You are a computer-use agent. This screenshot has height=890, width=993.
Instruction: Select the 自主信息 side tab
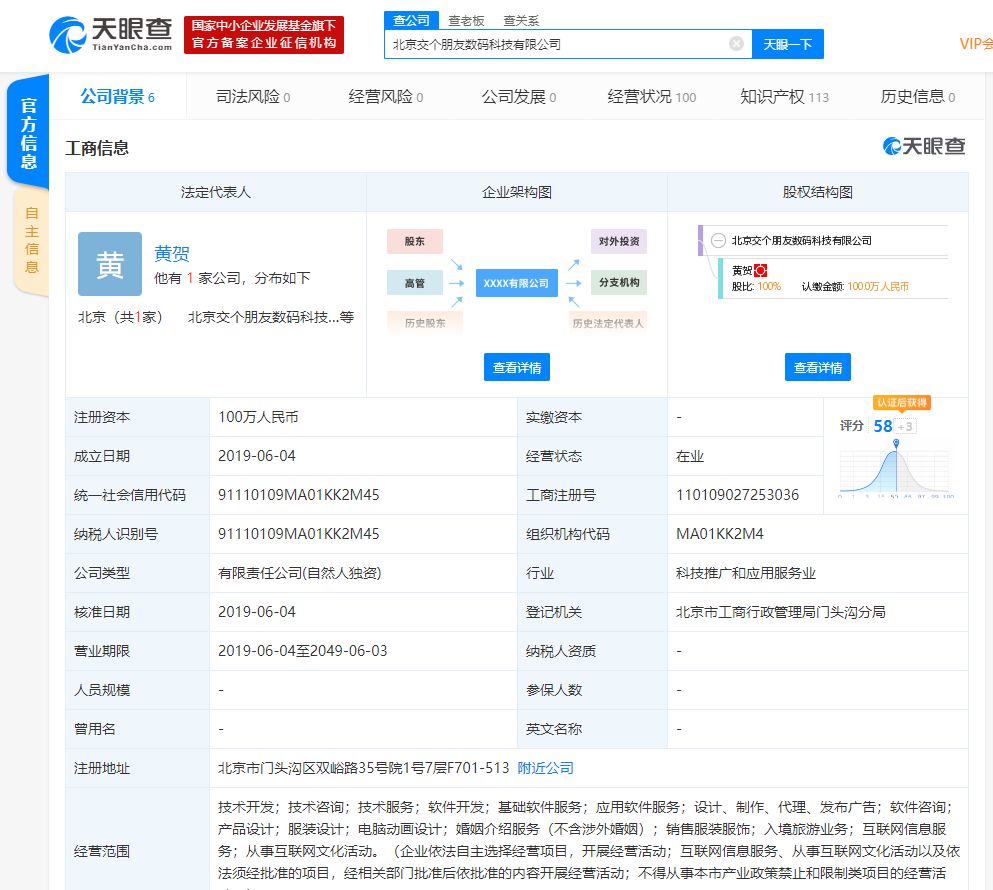pos(31,240)
